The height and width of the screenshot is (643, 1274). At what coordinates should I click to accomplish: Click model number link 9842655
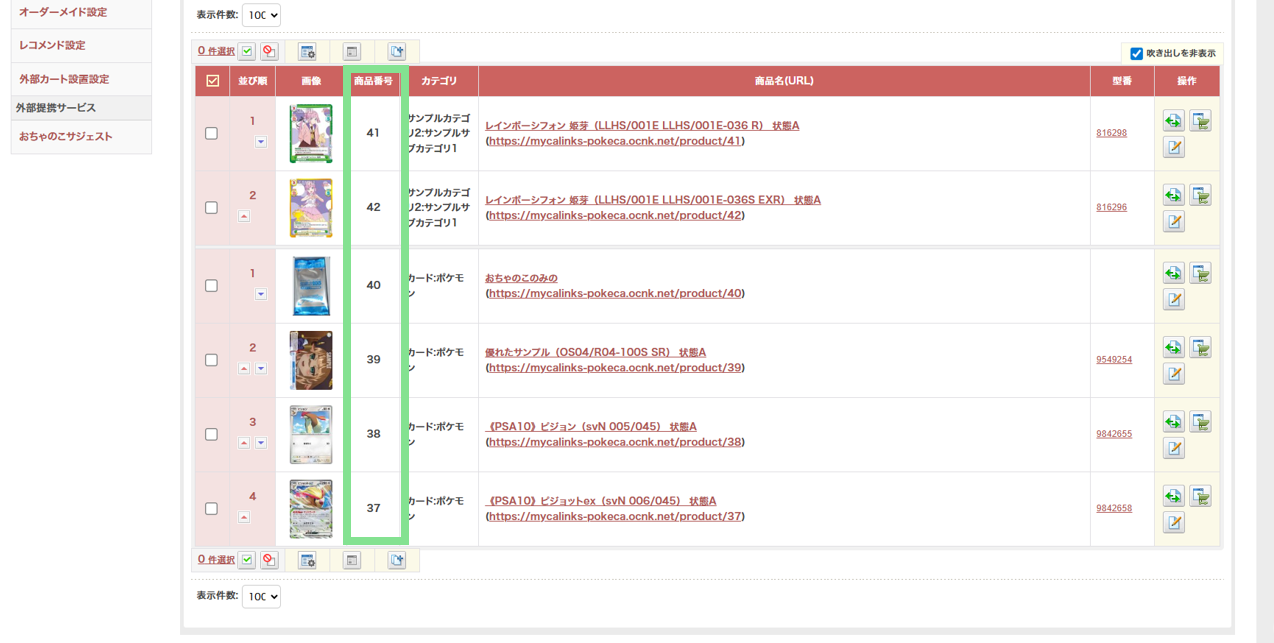1113,434
